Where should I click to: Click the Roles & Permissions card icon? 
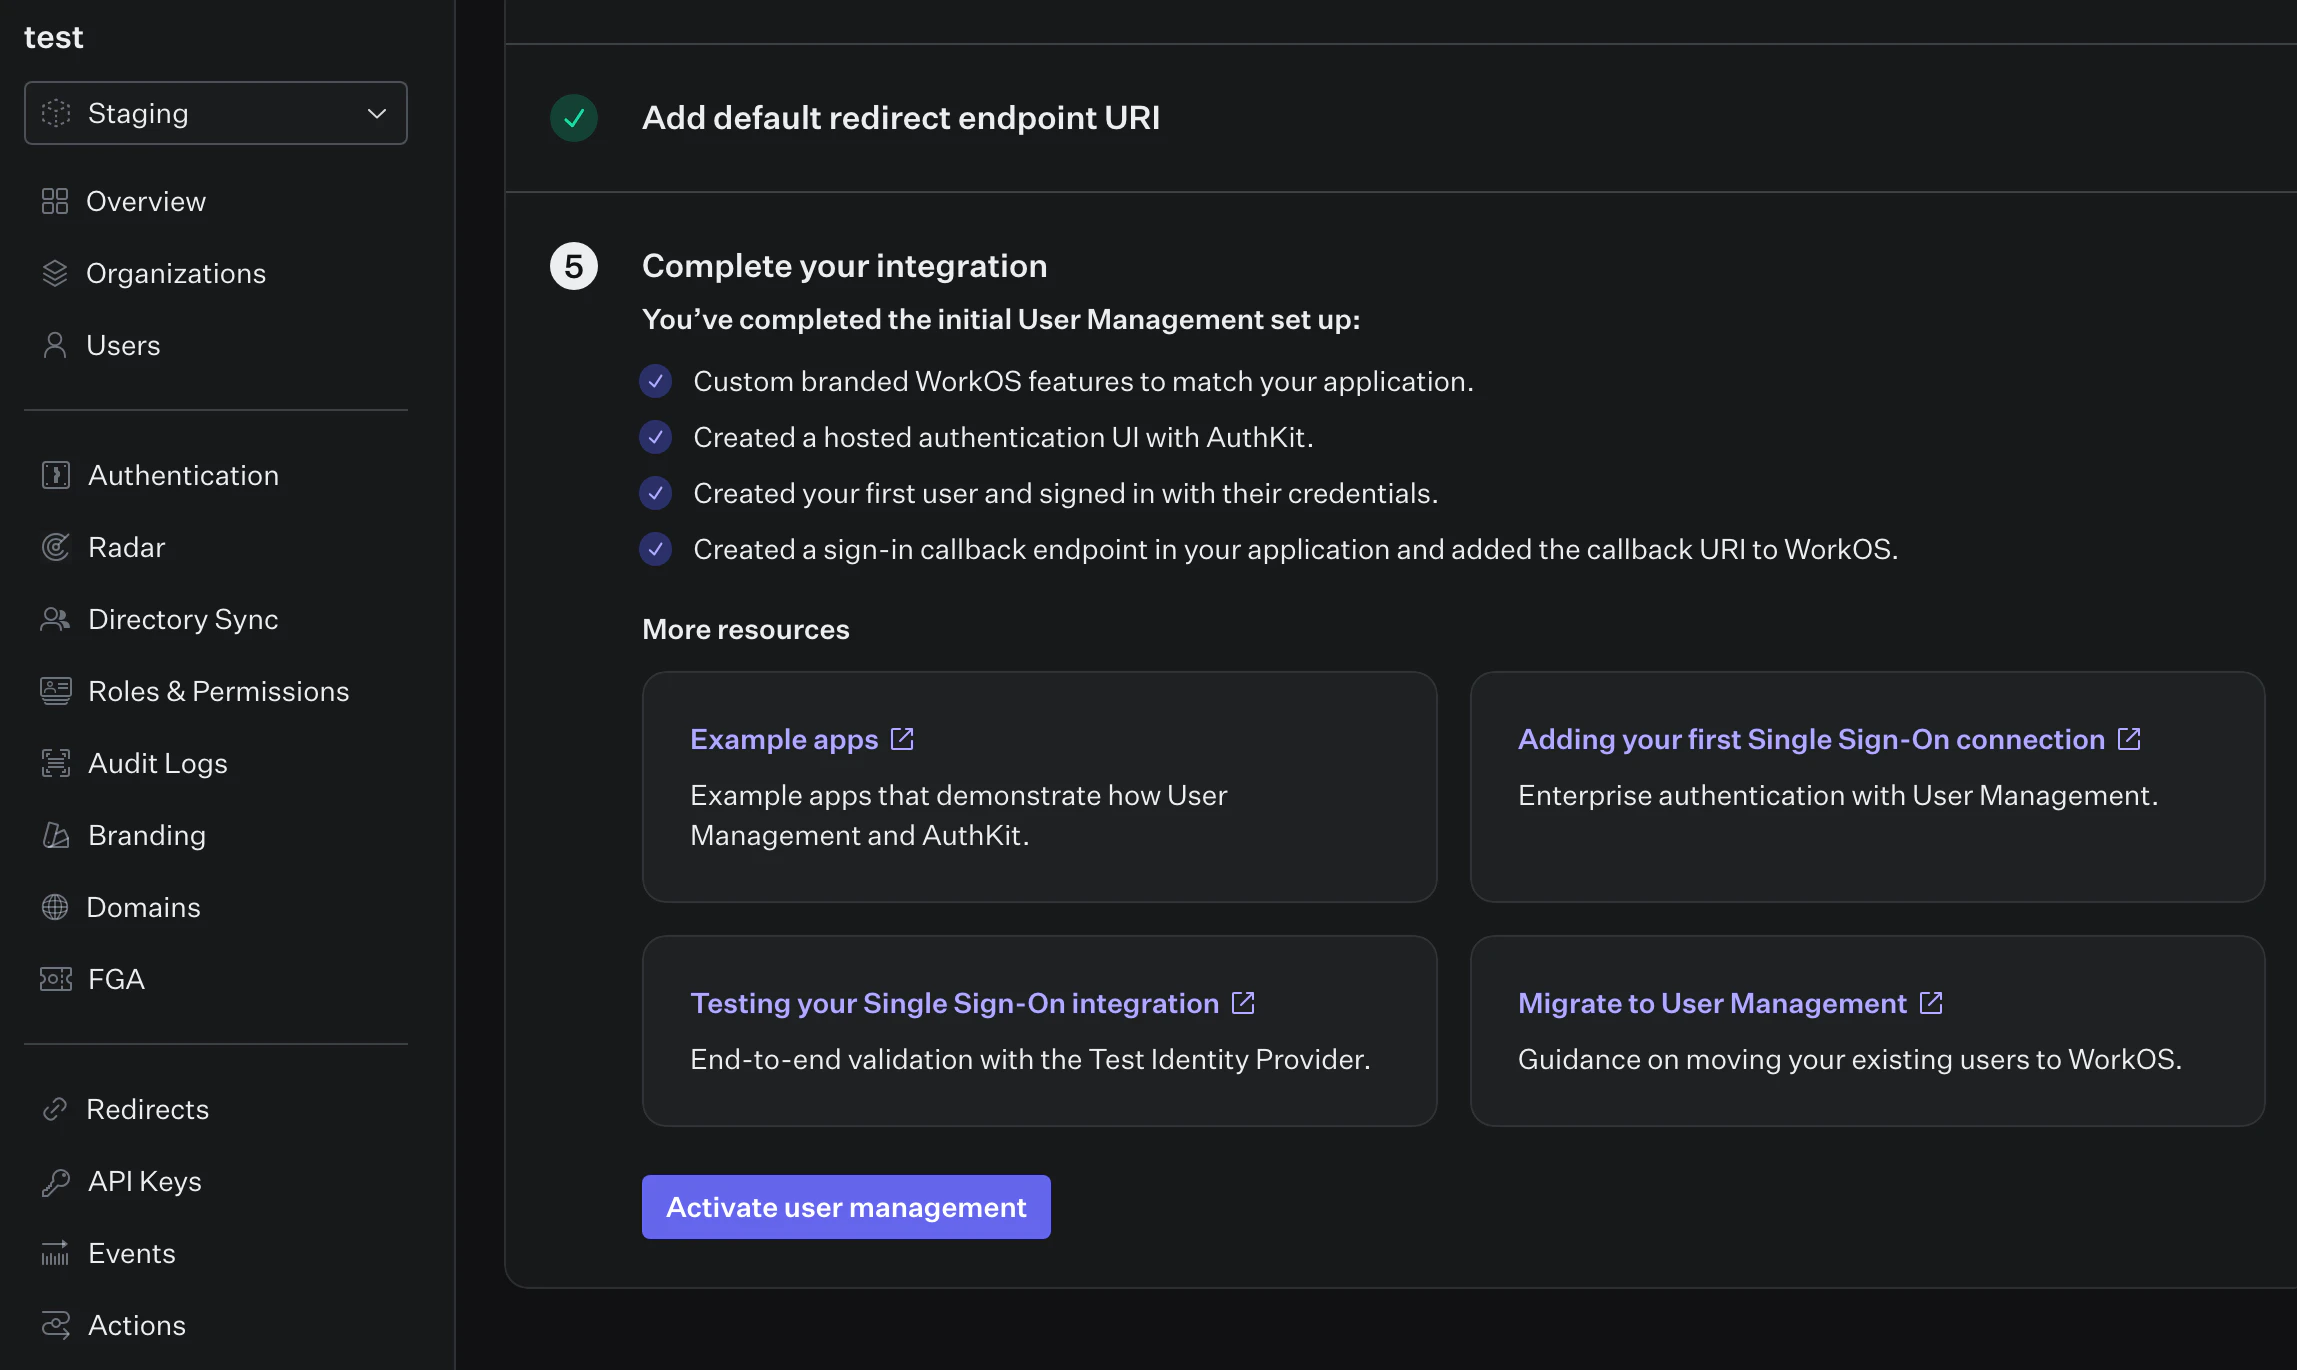[x=56, y=691]
